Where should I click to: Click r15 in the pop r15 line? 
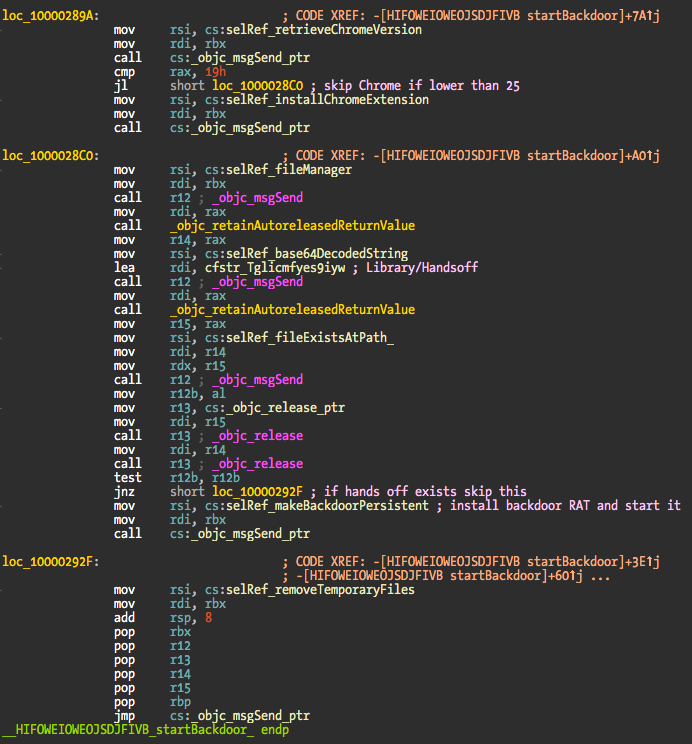[x=180, y=688]
